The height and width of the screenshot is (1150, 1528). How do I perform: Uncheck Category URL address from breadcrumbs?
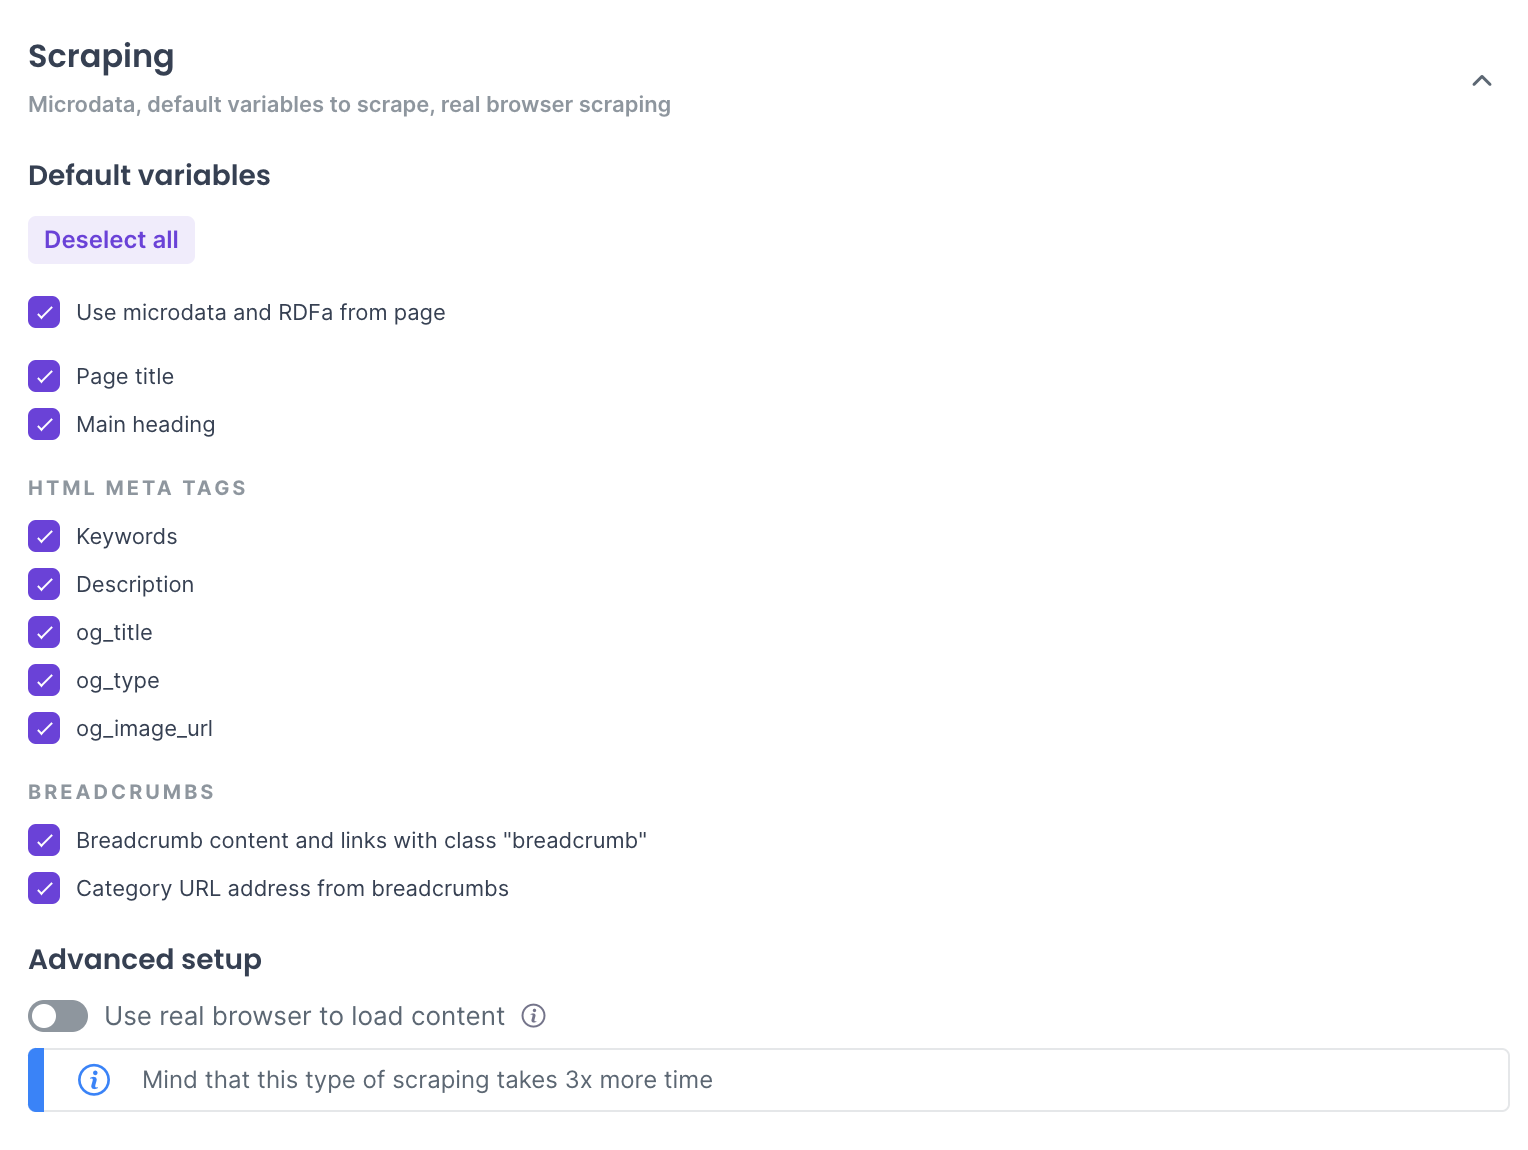click(x=44, y=888)
